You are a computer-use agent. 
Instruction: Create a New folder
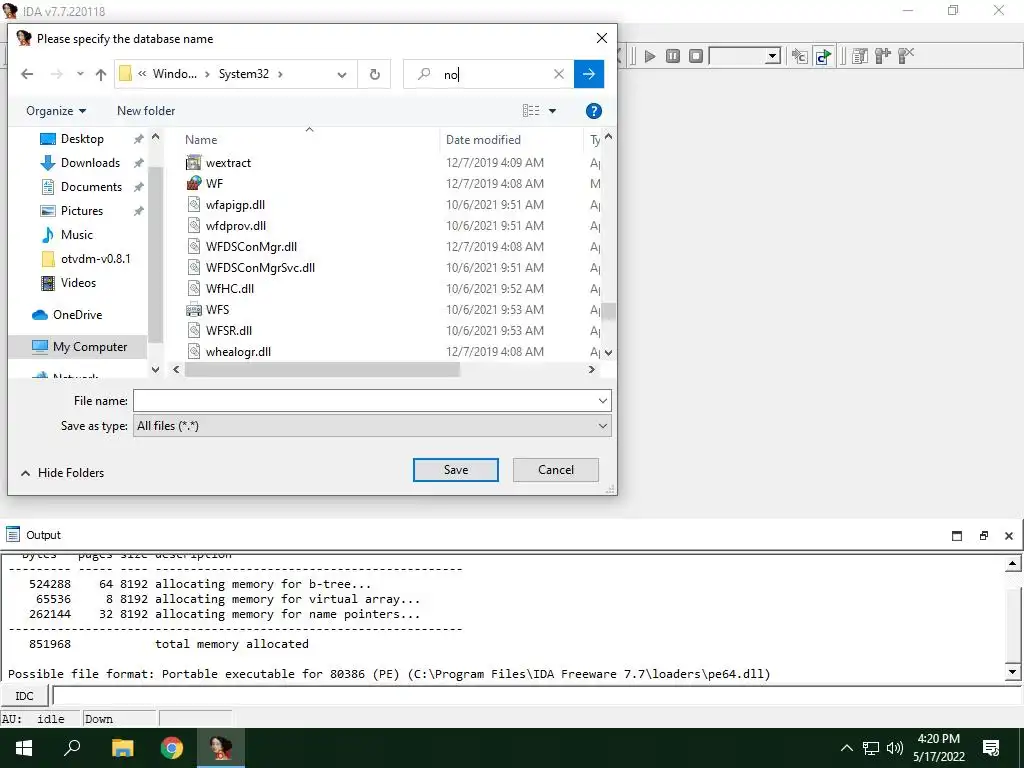[146, 111]
